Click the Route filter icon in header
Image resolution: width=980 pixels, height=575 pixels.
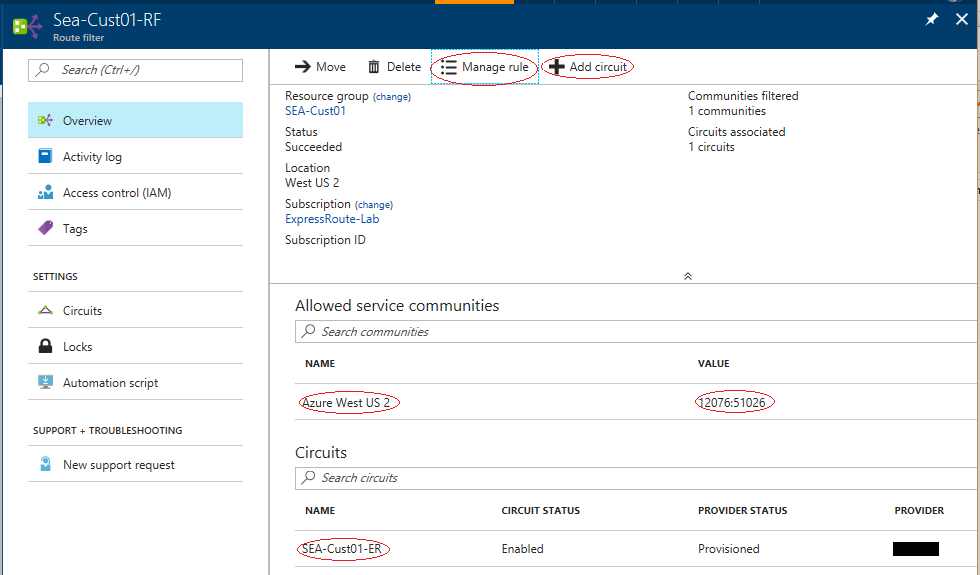[26, 25]
